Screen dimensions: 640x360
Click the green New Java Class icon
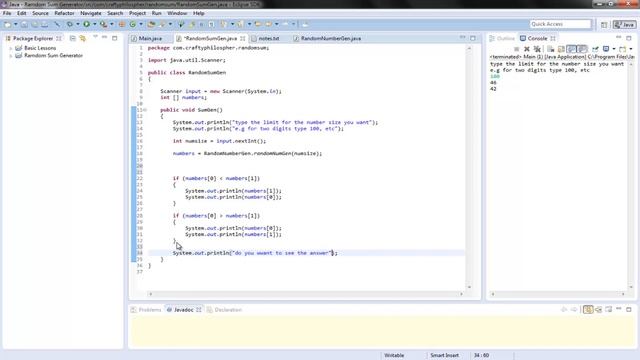(133, 24)
